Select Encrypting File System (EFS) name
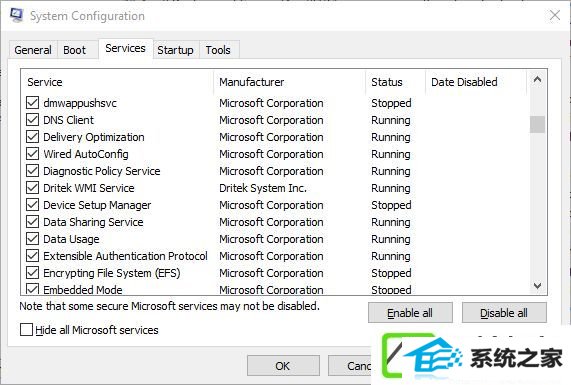The image size is (571, 385). click(112, 273)
